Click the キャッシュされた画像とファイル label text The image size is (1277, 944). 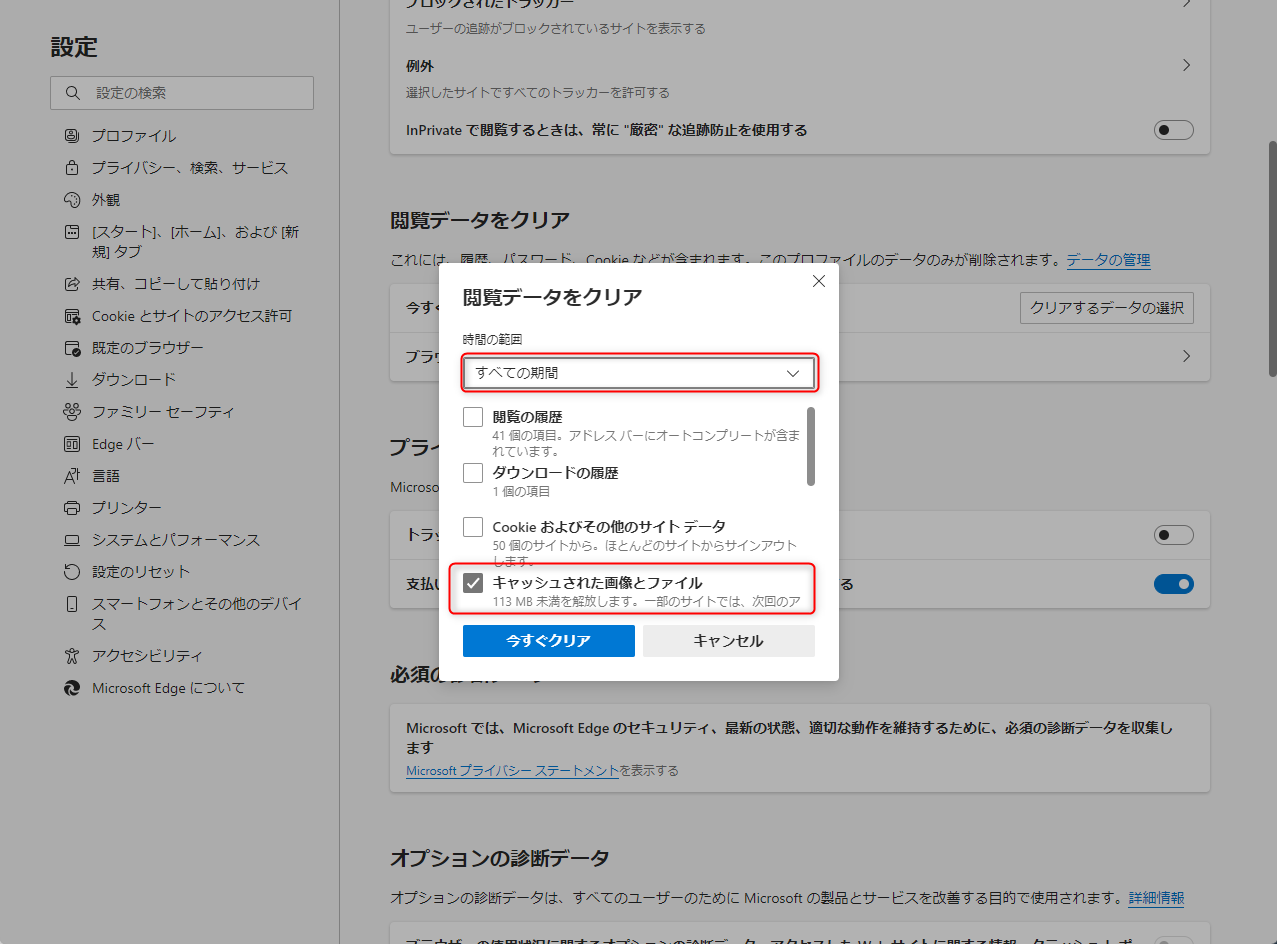[x=597, y=583]
